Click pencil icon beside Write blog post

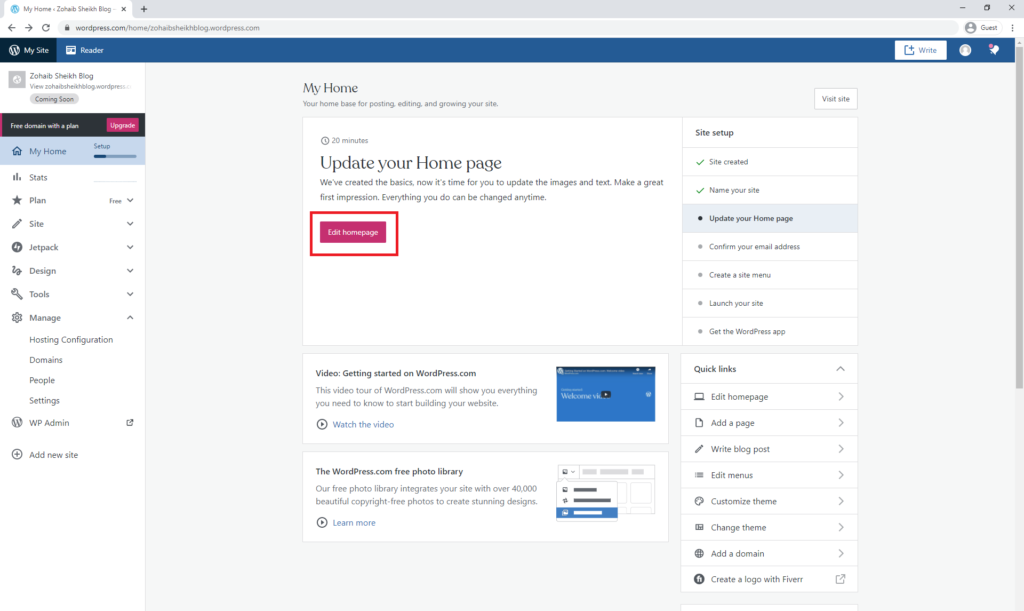click(699, 449)
